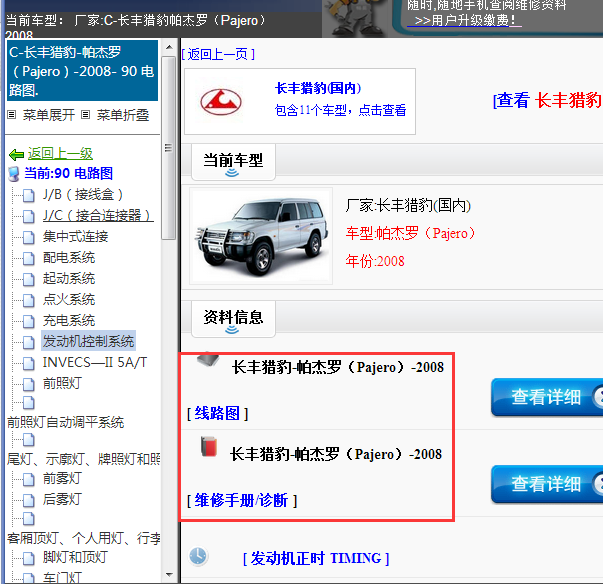Image resolution: width=603 pixels, height=584 pixels.
Task: Click the clock icon beside 发动机正时 TIMING
Action: point(198,556)
